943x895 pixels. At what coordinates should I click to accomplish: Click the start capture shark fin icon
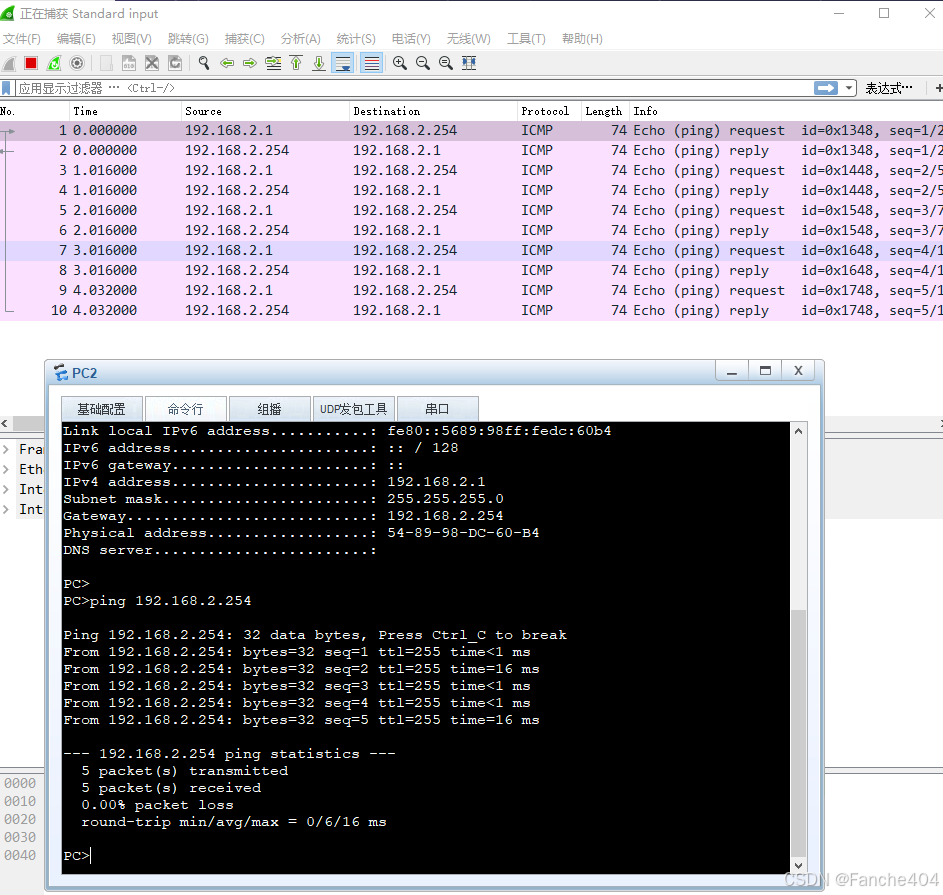(9, 63)
